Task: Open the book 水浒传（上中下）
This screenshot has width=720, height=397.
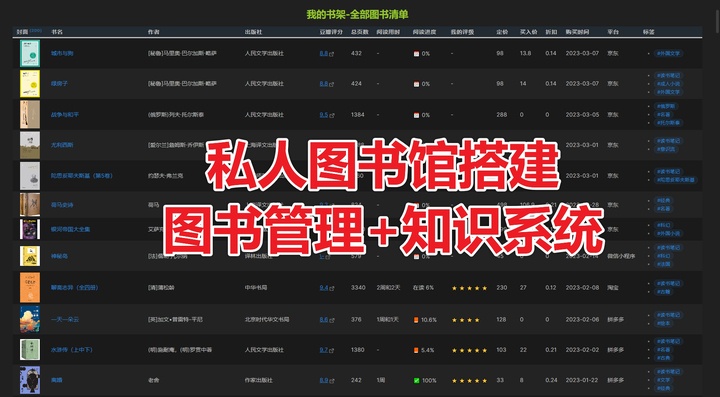Action: coord(72,350)
